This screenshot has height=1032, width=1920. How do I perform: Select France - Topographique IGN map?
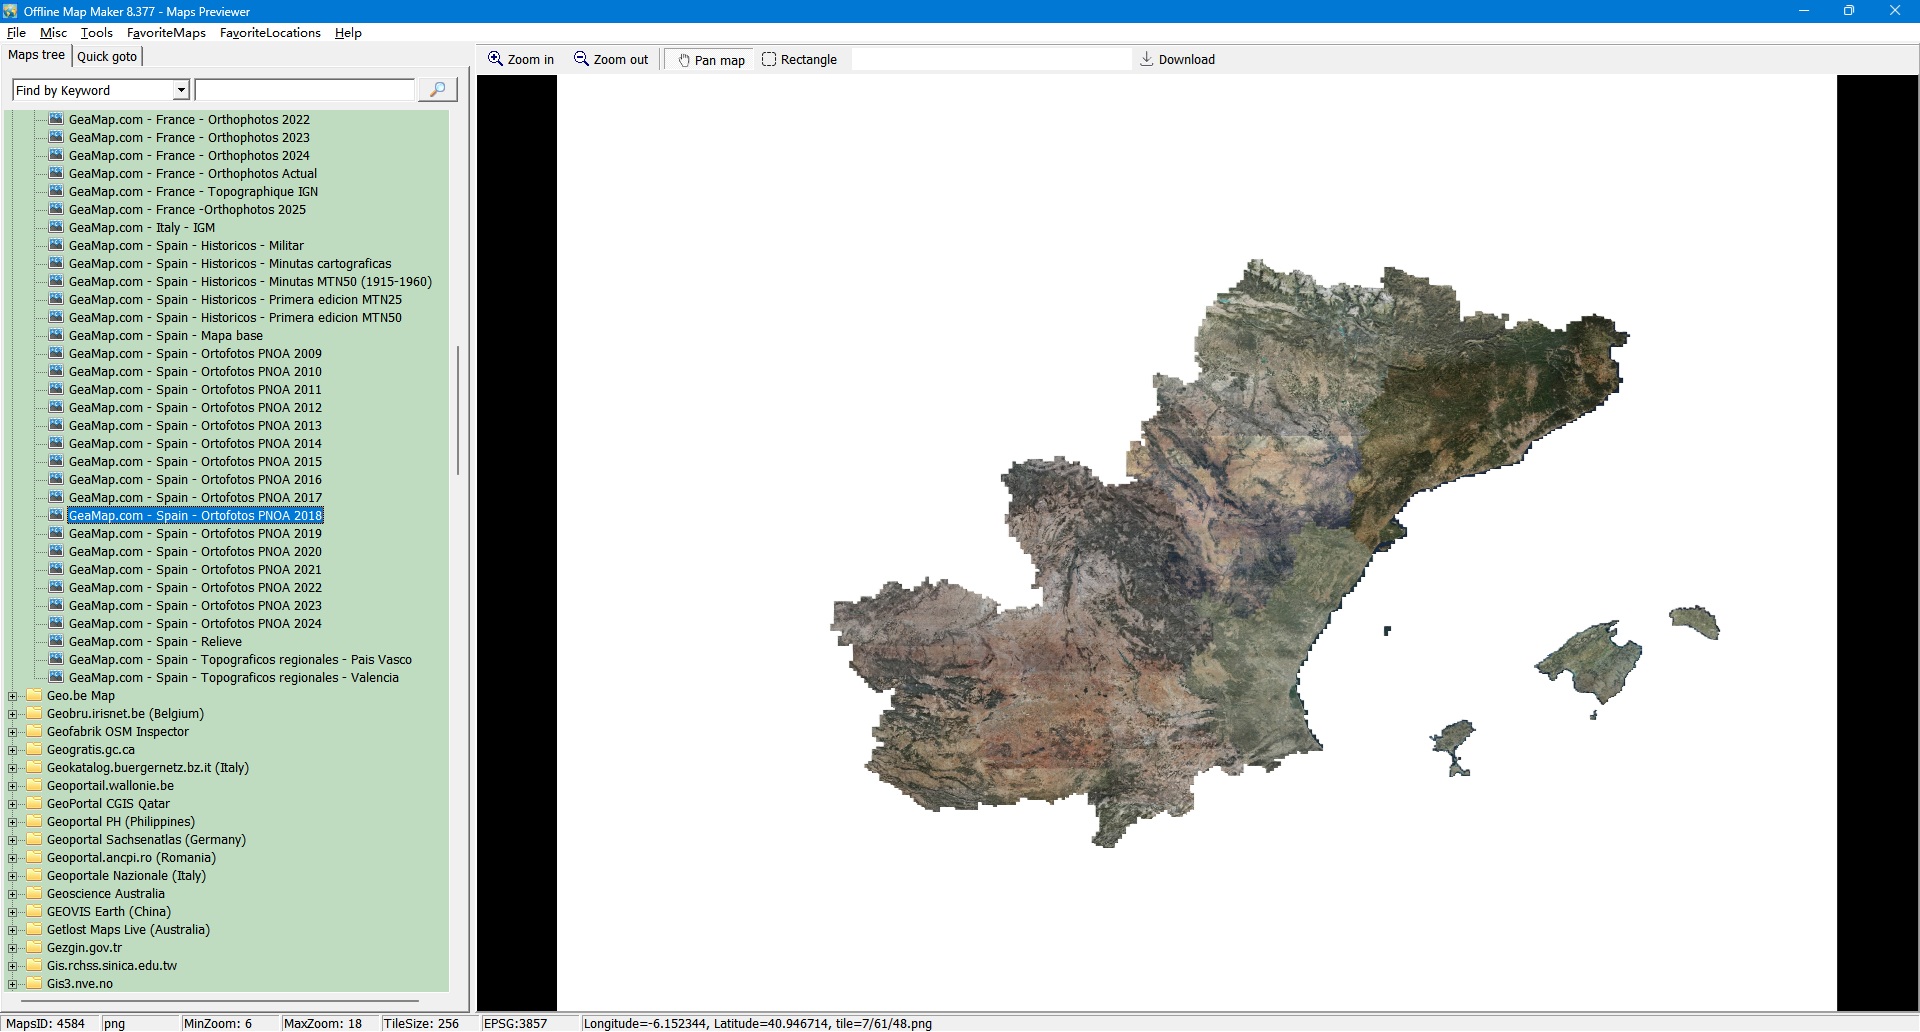[x=193, y=192]
